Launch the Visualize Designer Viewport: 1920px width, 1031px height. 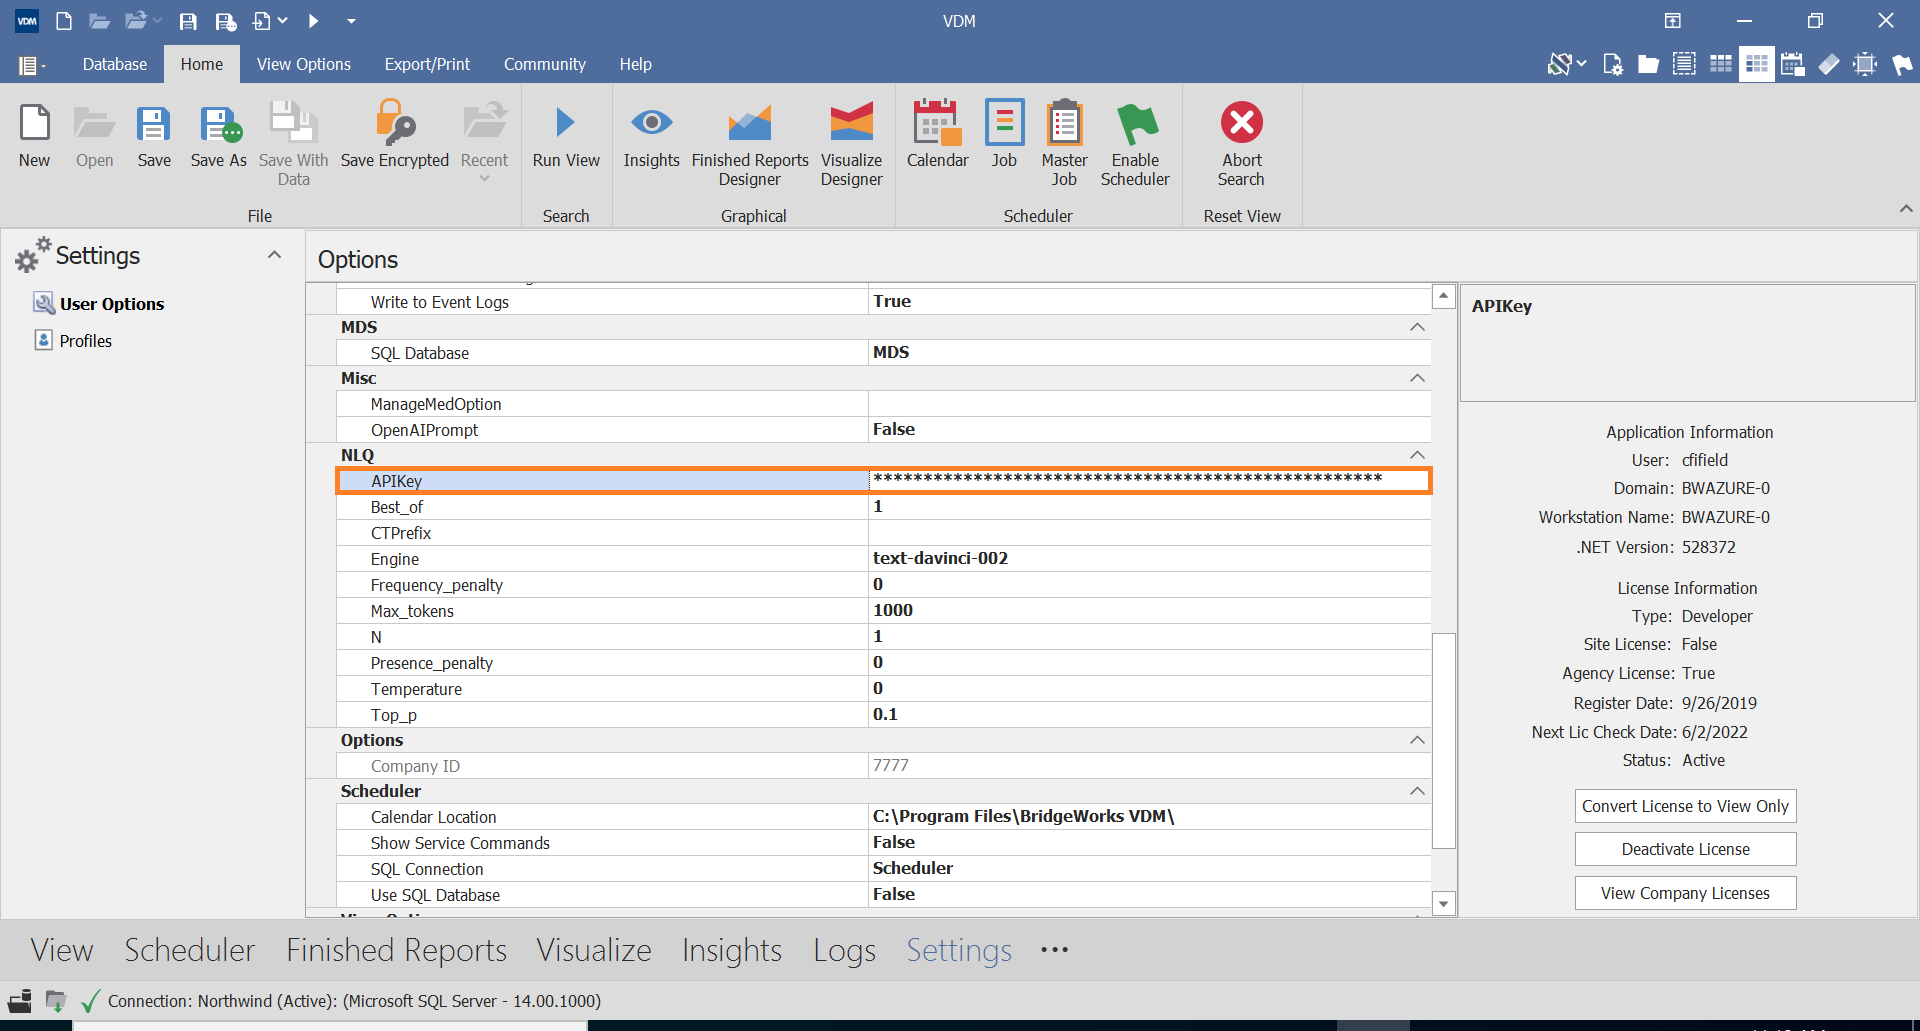(x=851, y=145)
